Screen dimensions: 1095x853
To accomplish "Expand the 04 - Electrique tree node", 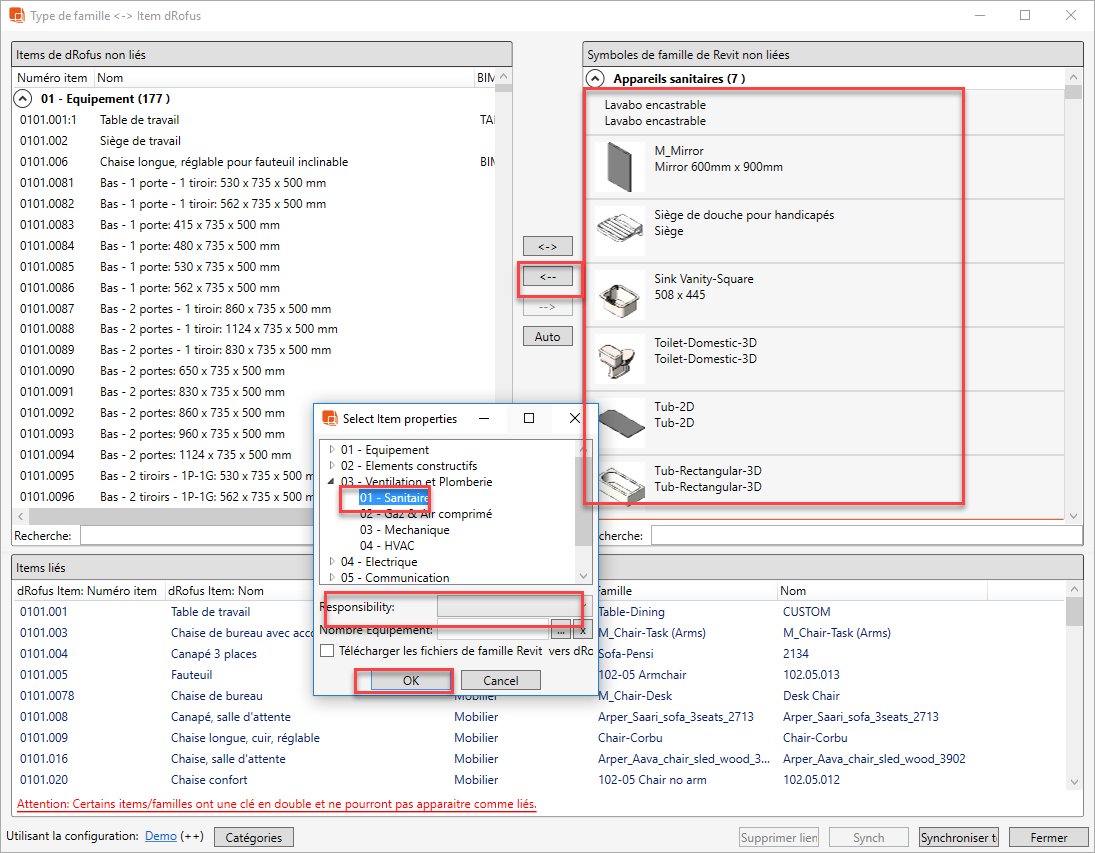I will (x=331, y=562).
